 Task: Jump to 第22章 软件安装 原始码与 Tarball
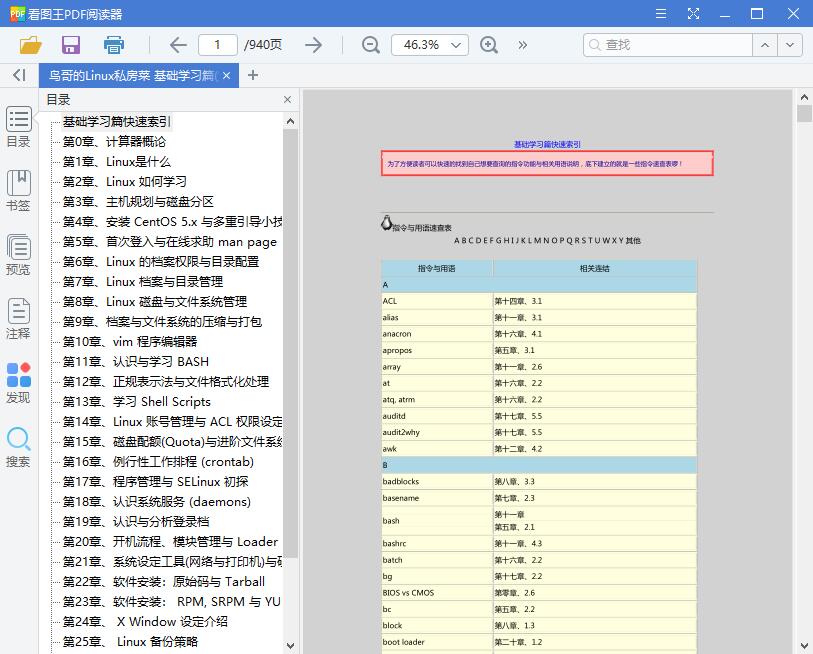click(x=164, y=582)
